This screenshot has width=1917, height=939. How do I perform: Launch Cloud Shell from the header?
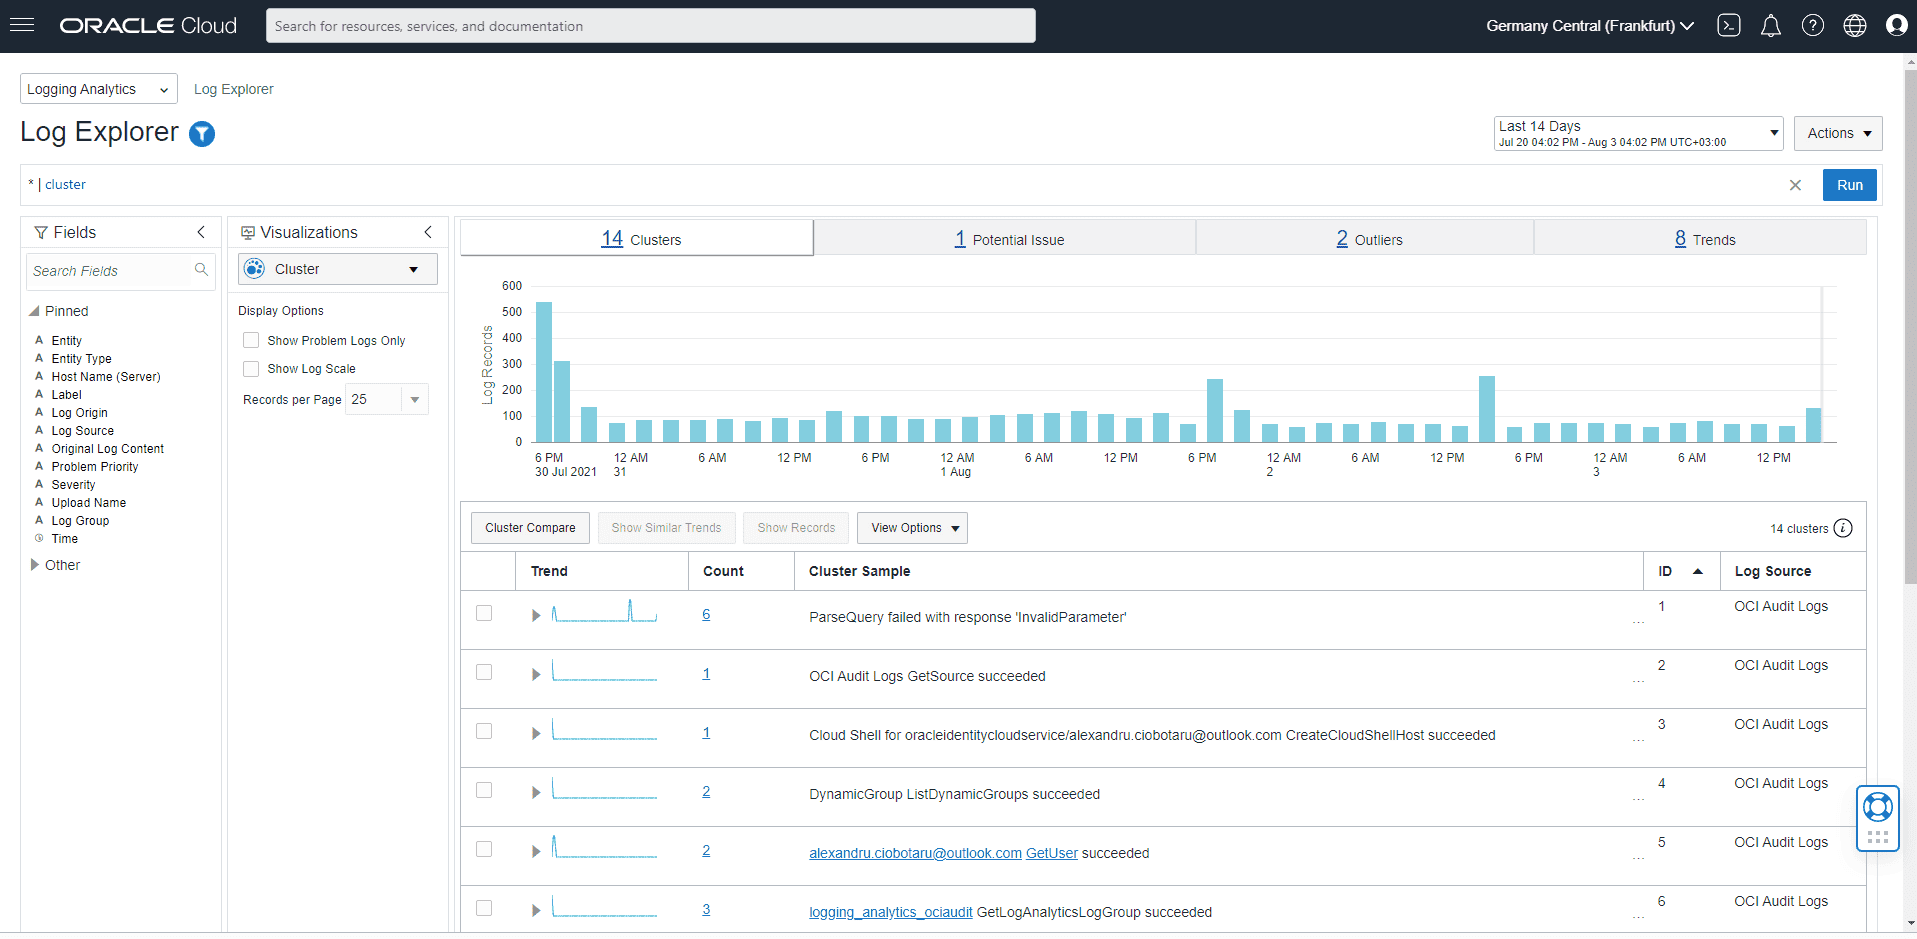point(1729,26)
